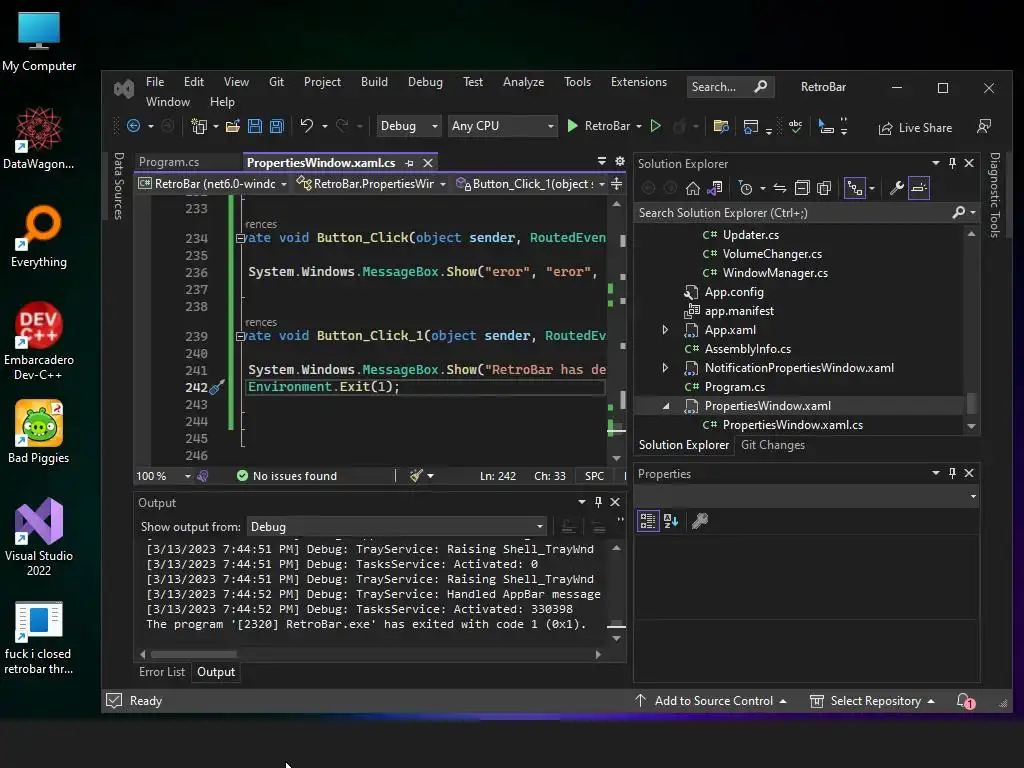Click Add to Source Control
1024x768 pixels.
click(711, 701)
